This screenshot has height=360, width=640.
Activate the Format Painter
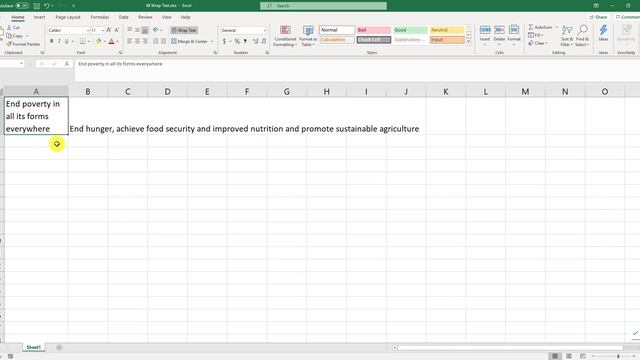[x=23, y=44]
